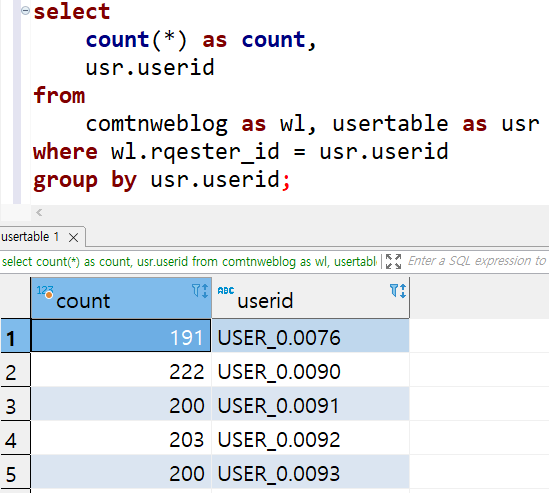Click the editor horizontal scroll left arrow
Screen dimensions: 549x493
[39, 212]
